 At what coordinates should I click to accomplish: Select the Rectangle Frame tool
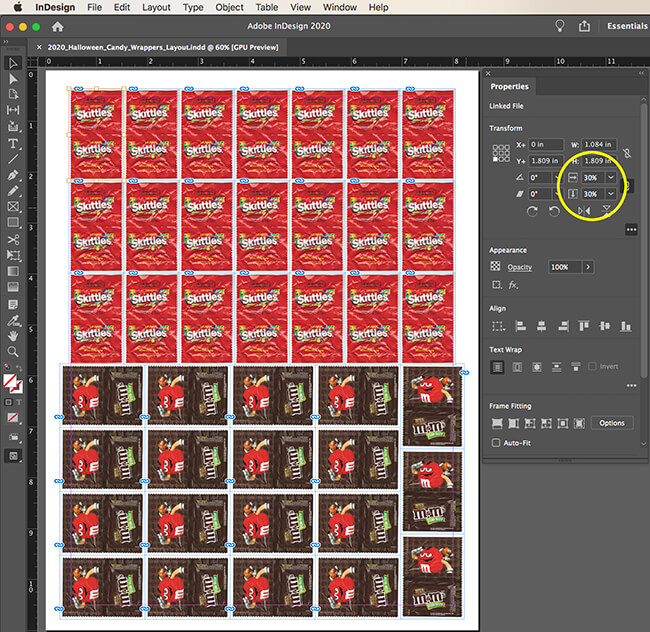coord(13,207)
